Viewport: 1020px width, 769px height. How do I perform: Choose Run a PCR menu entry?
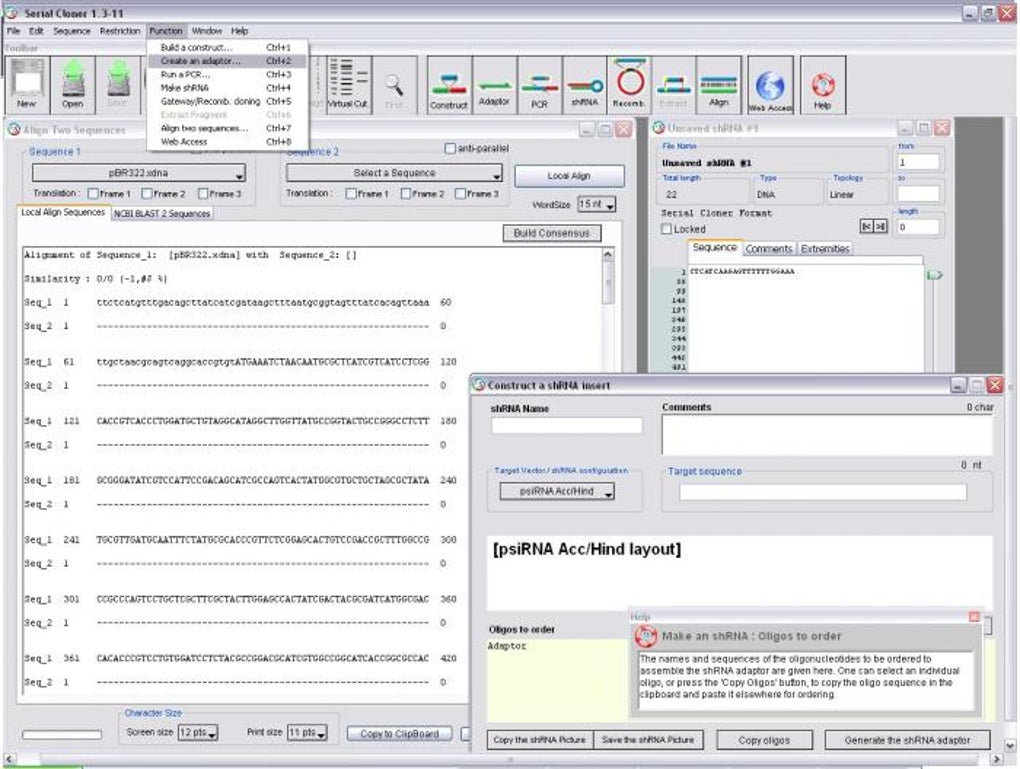[226, 74]
